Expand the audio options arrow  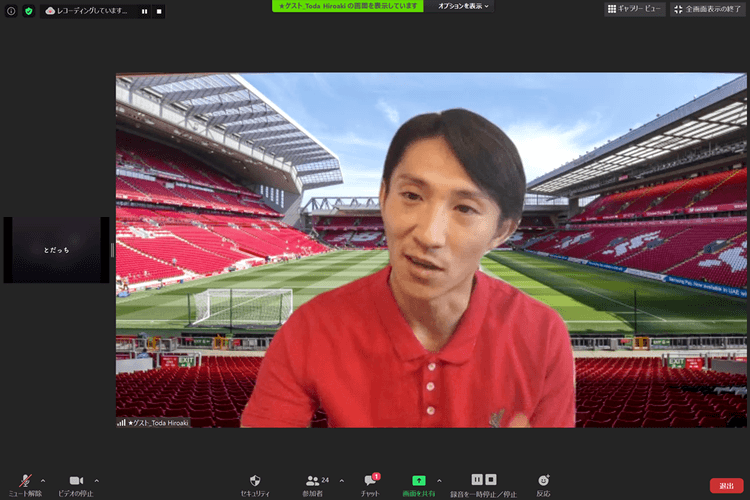[43, 480]
